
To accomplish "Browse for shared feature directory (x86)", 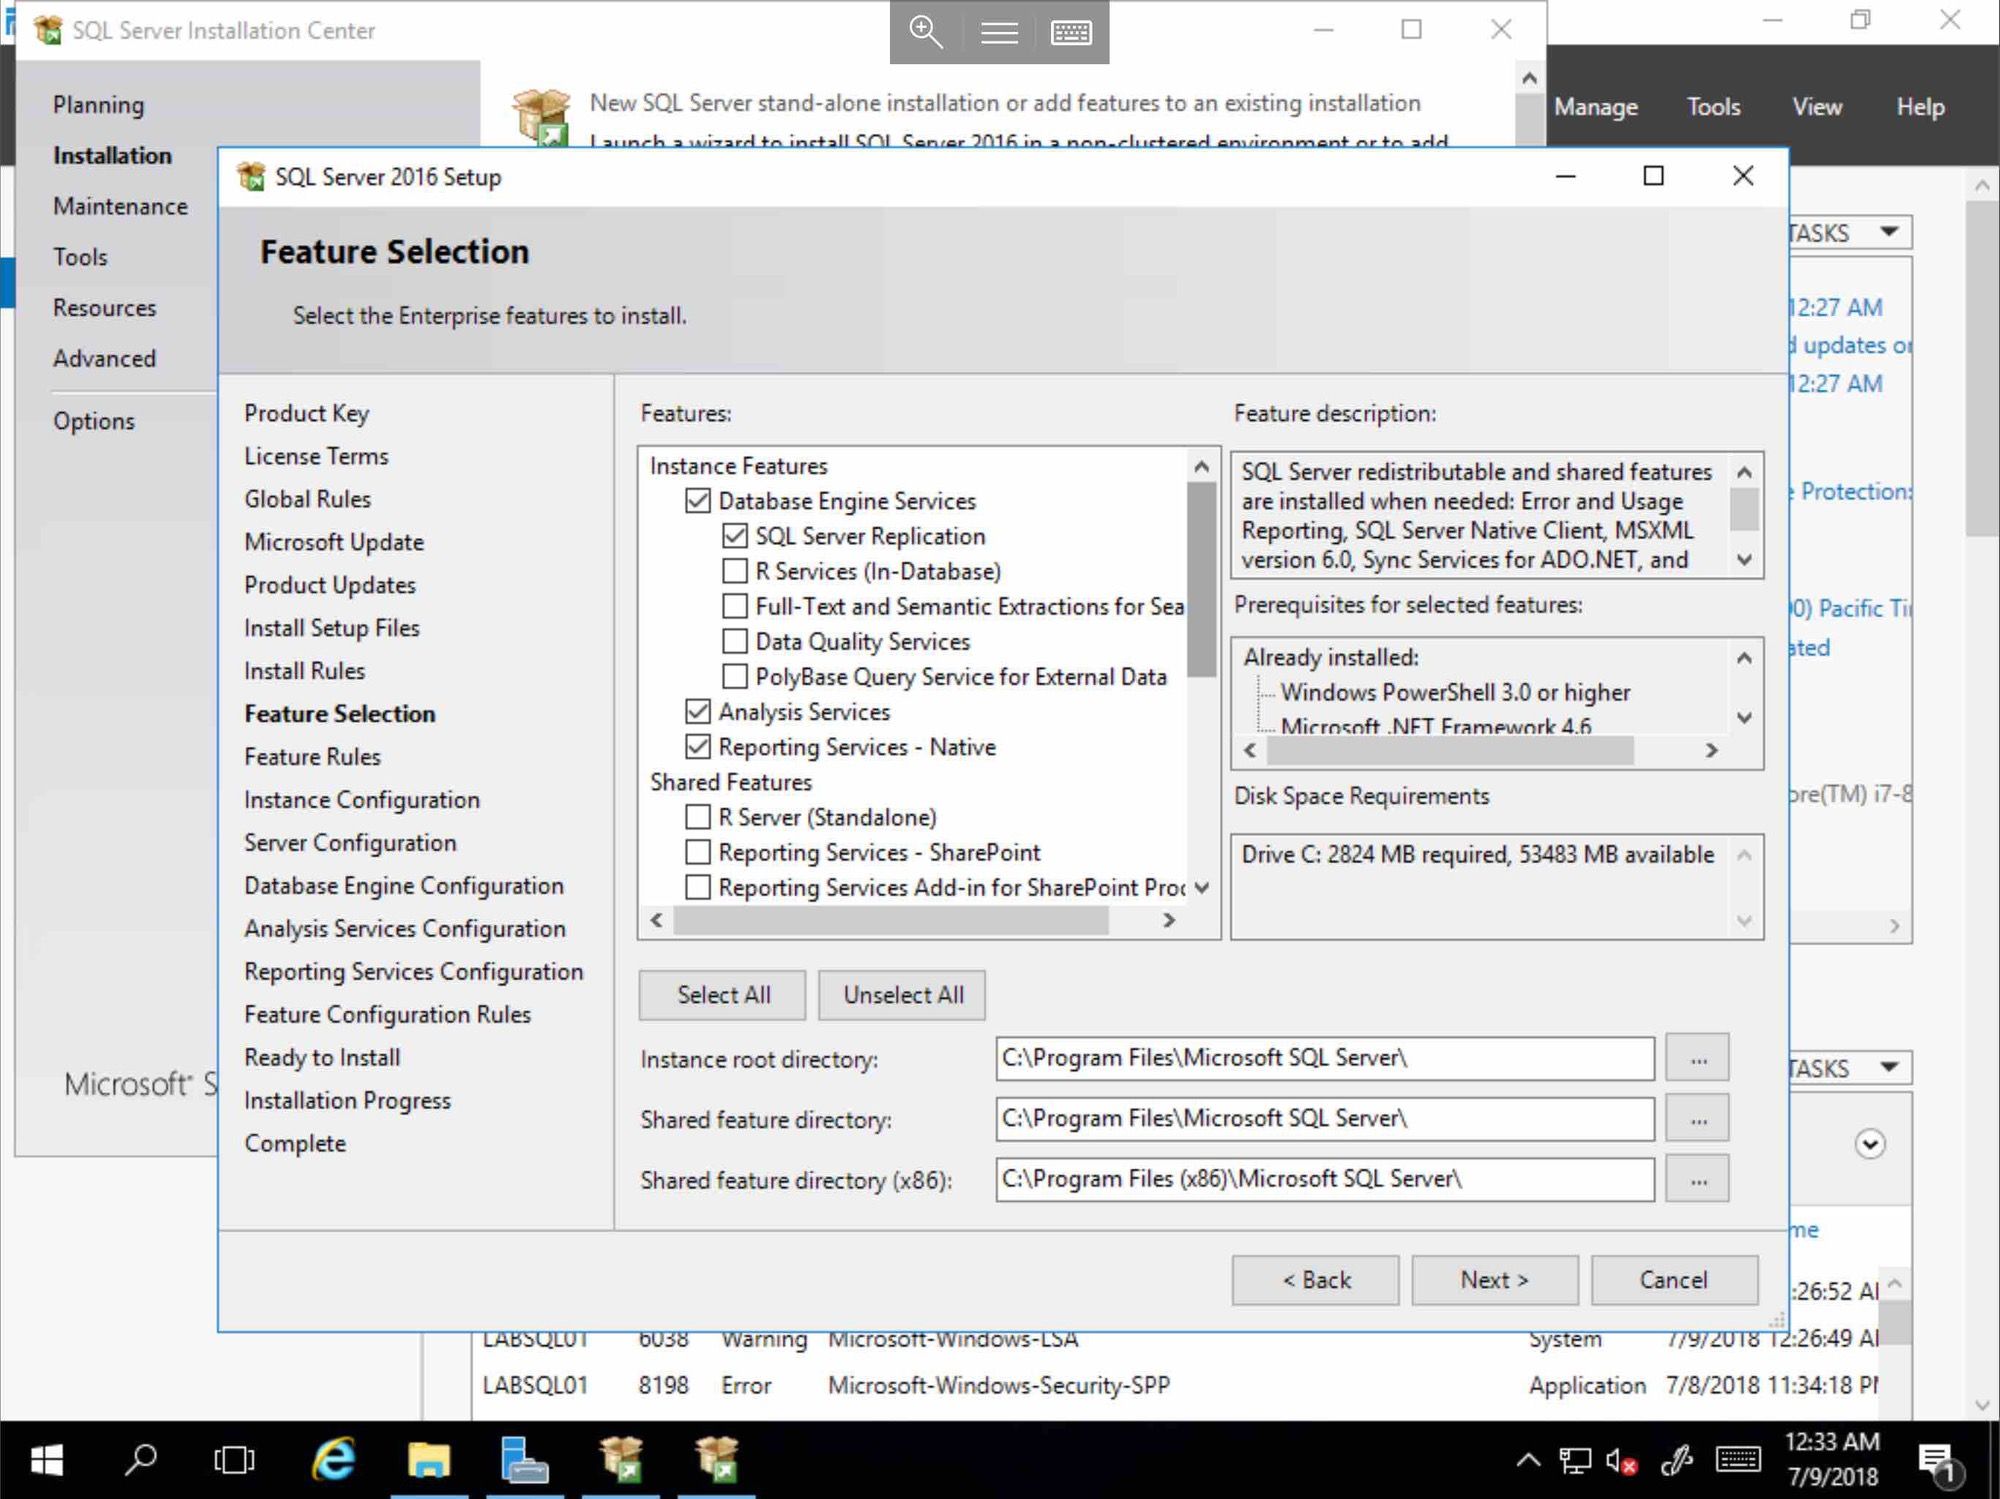I will tap(1697, 1180).
